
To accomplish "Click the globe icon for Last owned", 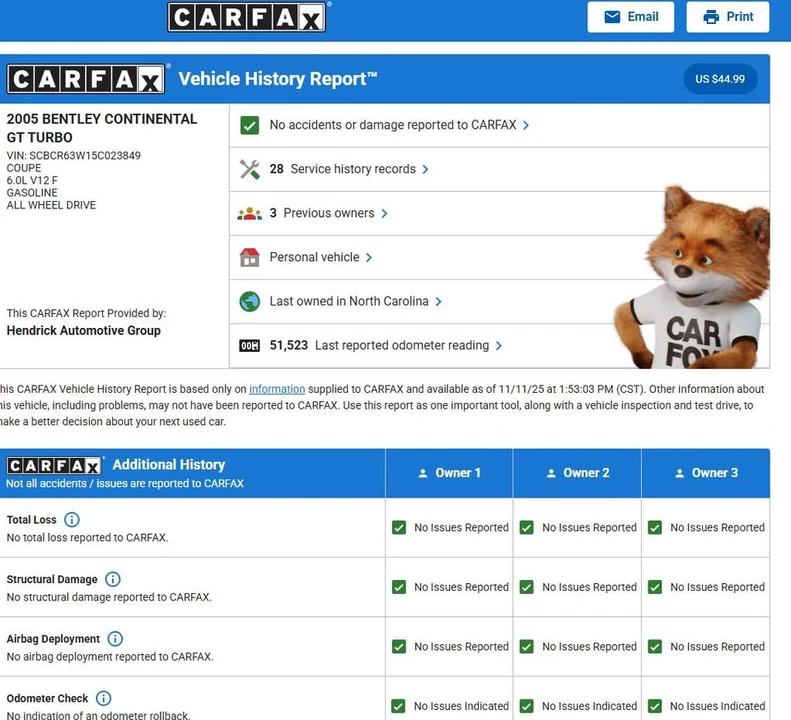I will 250,302.
